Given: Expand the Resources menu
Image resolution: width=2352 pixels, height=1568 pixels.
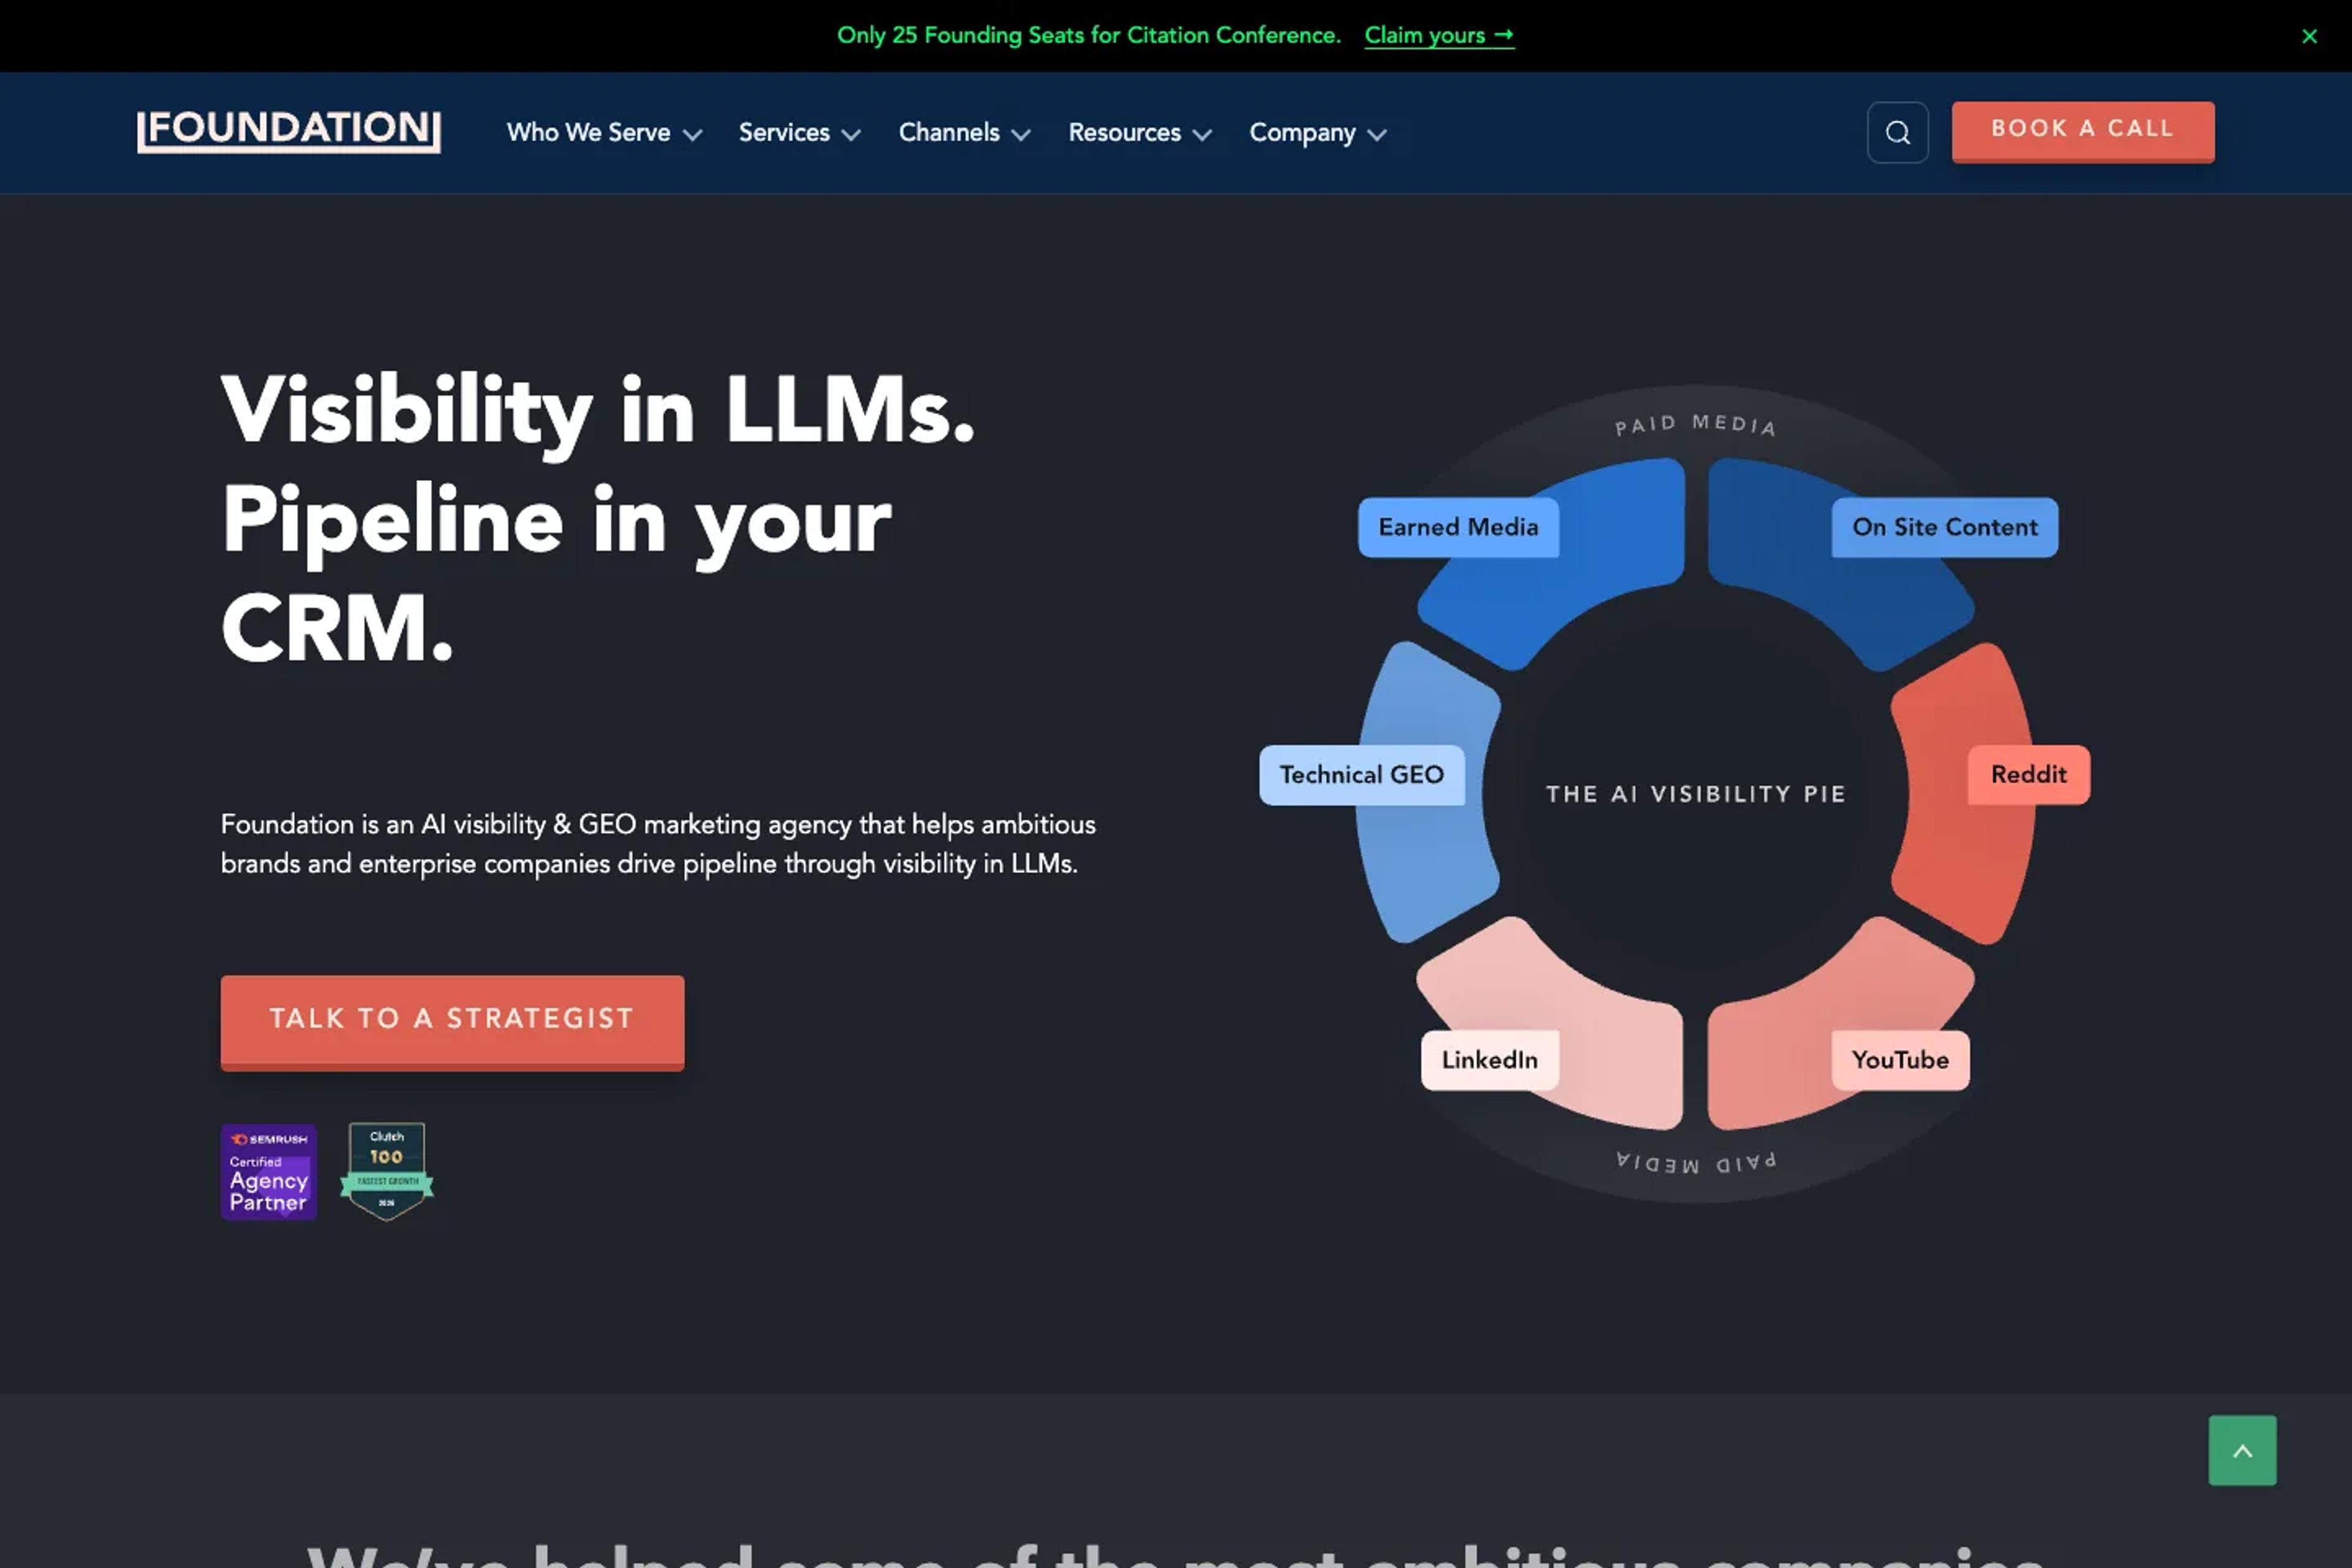Looking at the screenshot, I should [x=1140, y=133].
